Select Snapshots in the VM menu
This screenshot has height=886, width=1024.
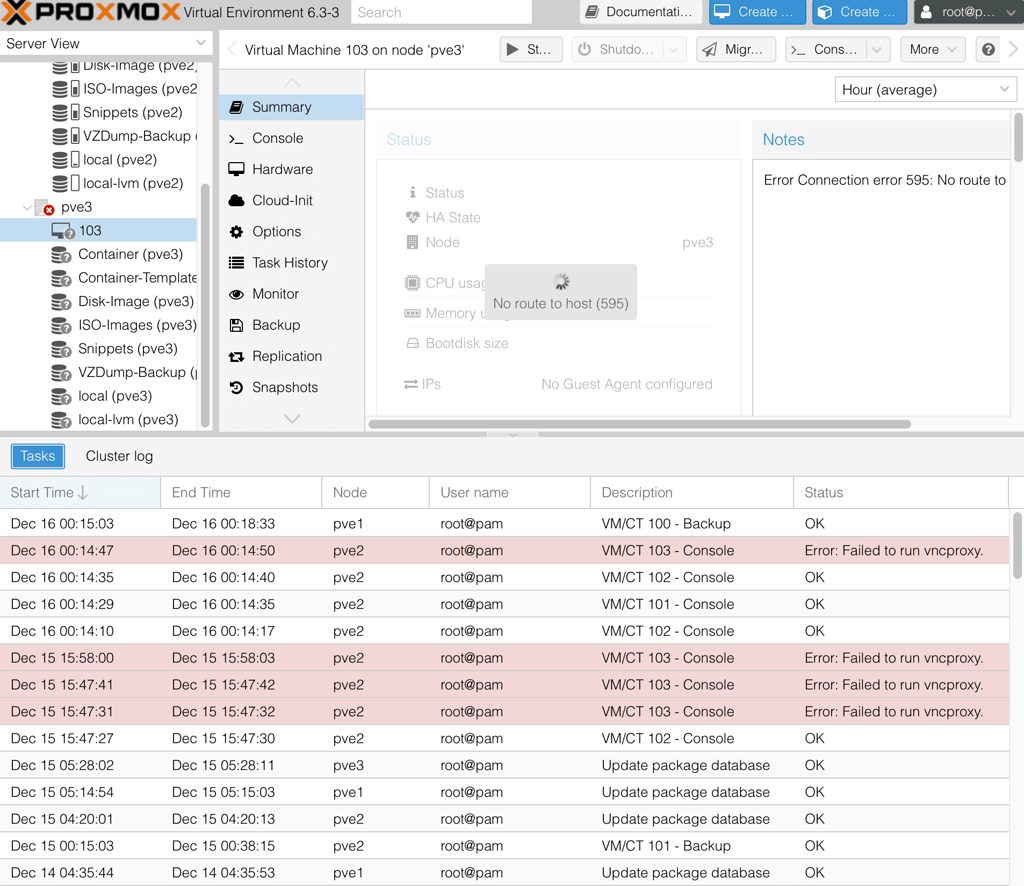(x=291, y=388)
